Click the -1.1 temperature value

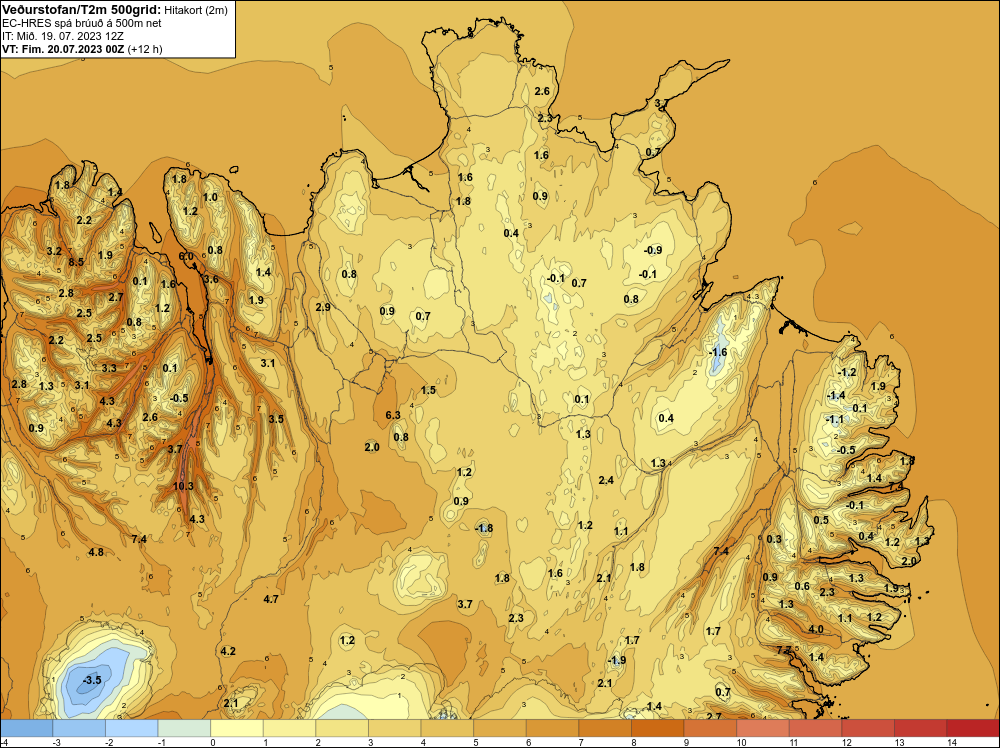click(x=834, y=420)
